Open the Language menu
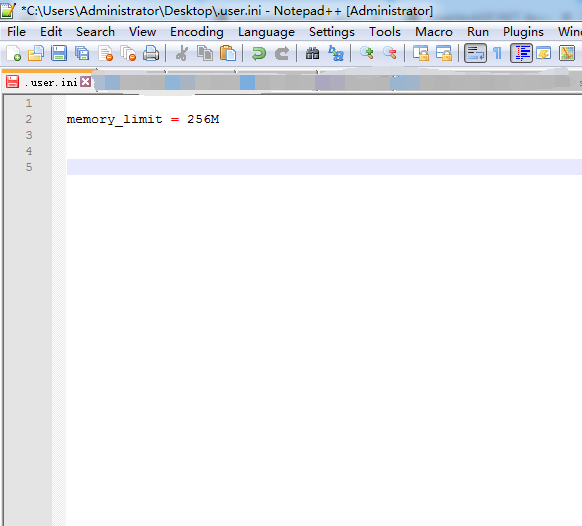The height and width of the screenshot is (526, 582). [266, 32]
